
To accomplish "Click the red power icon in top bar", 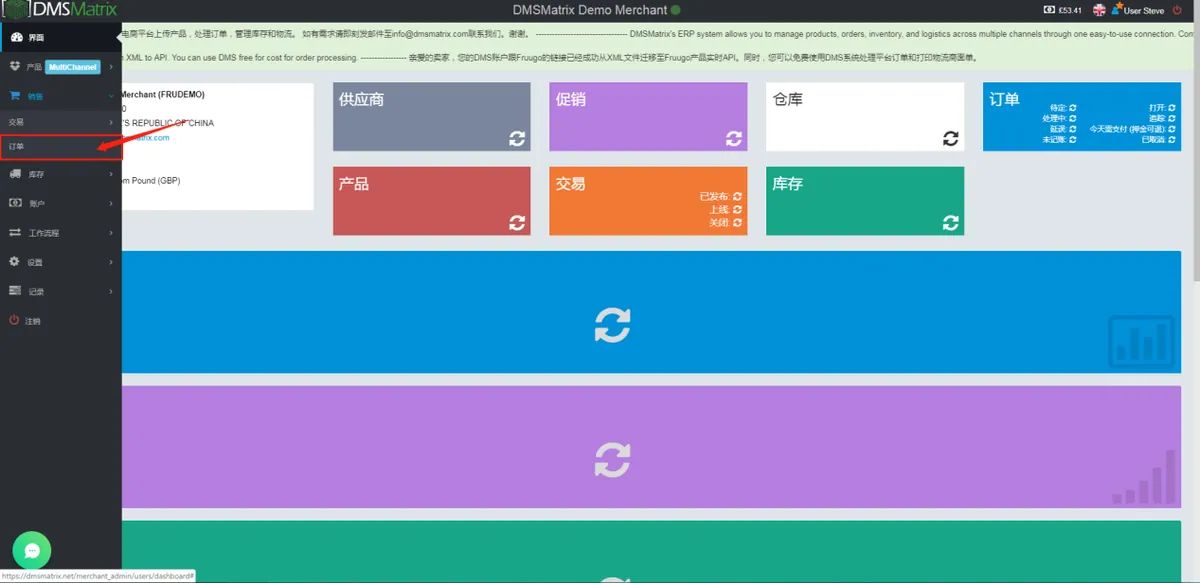I will [1177, 10].
